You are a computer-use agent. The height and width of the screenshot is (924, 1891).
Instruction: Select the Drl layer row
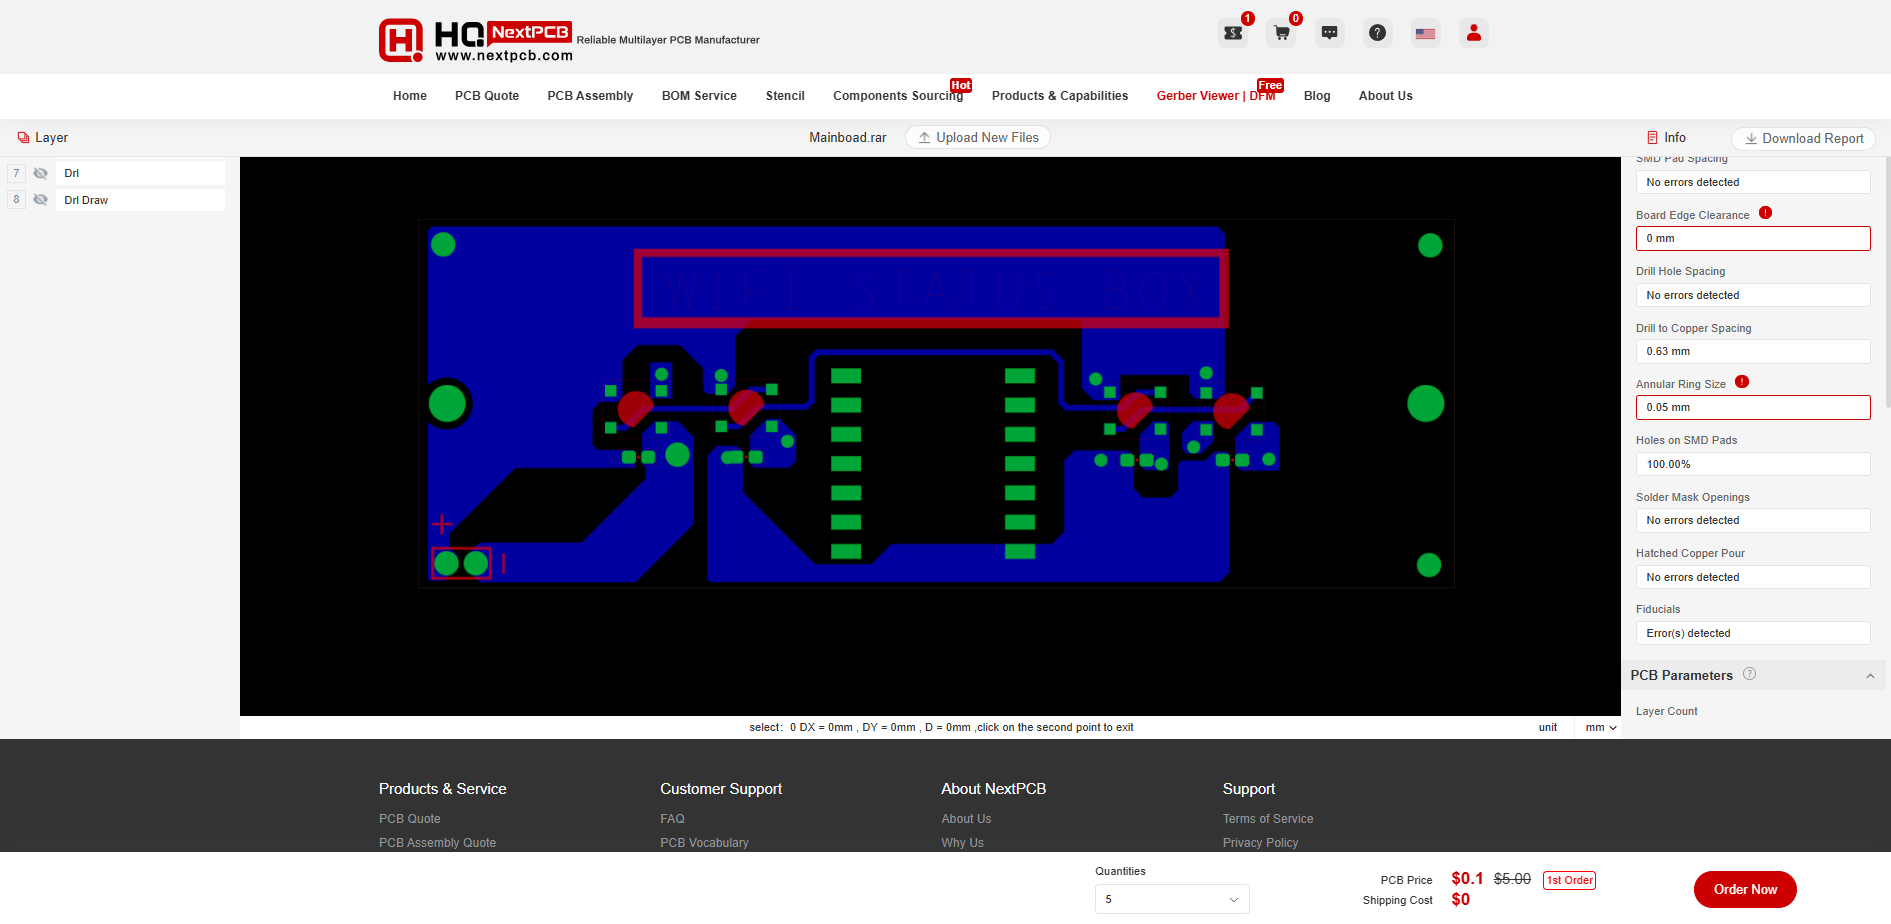coord(140,173)
